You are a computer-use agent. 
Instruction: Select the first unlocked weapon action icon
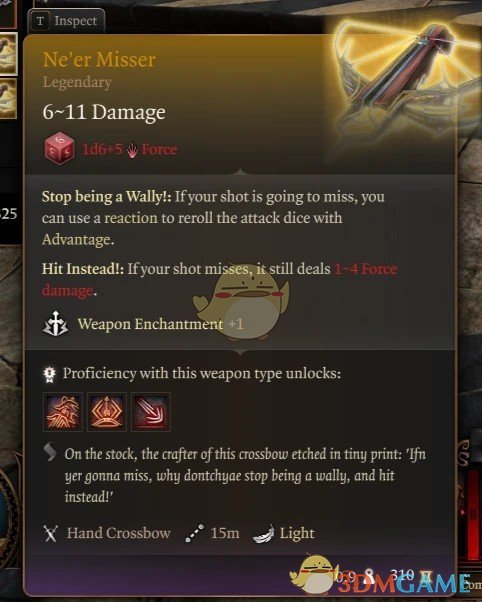point(63,412)
